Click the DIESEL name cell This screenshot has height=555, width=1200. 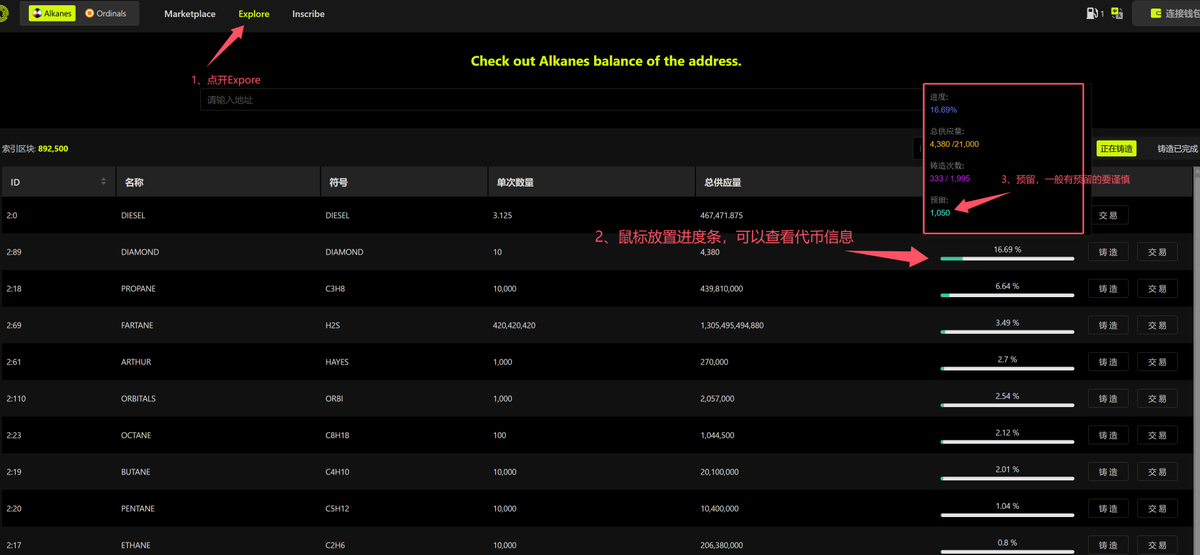coord(133,215)
